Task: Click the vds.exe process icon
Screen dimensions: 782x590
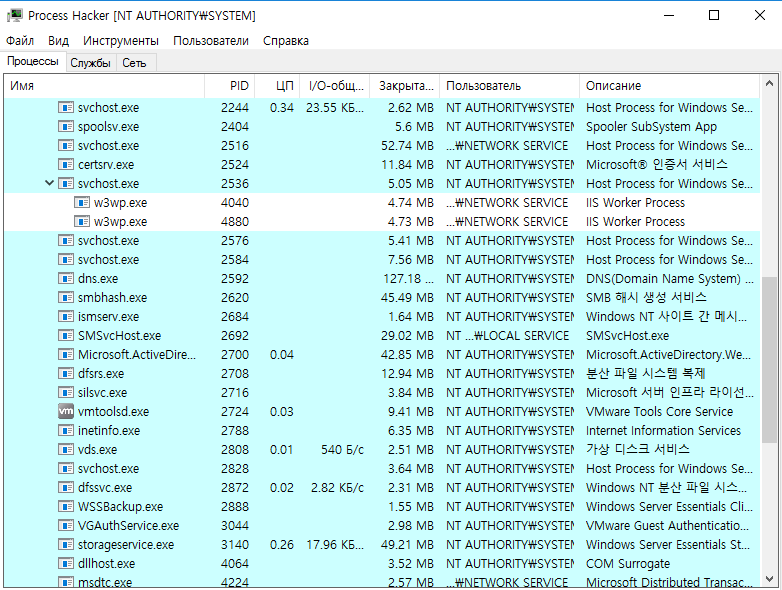Action: 66,449
